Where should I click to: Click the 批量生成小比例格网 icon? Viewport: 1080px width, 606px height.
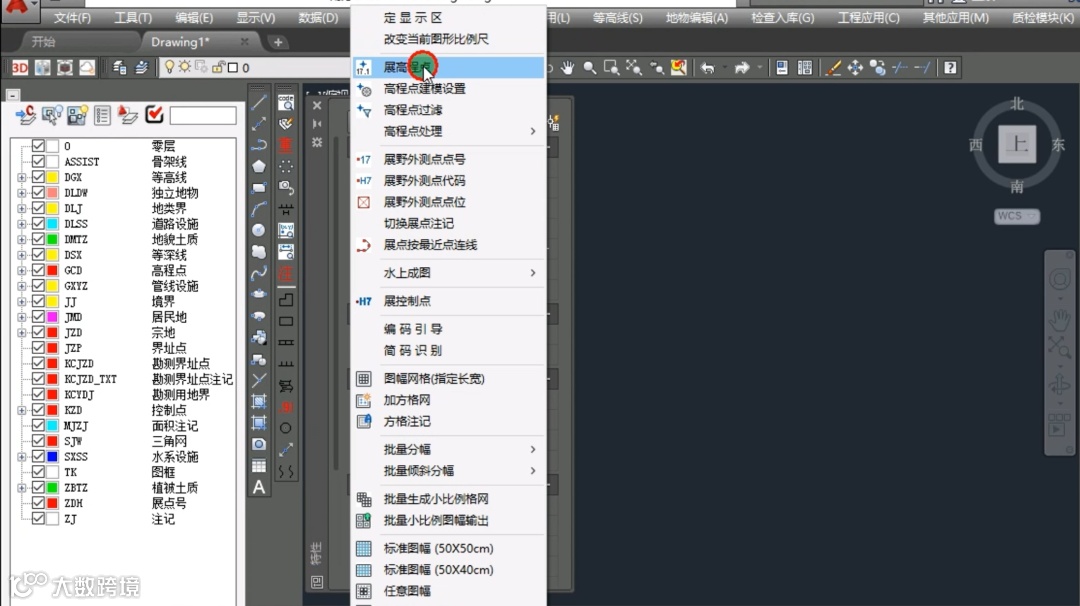[364, 499]
